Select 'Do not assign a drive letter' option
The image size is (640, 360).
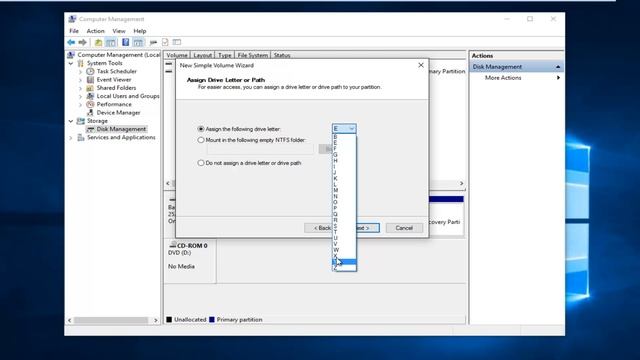[x=200, y=163]
